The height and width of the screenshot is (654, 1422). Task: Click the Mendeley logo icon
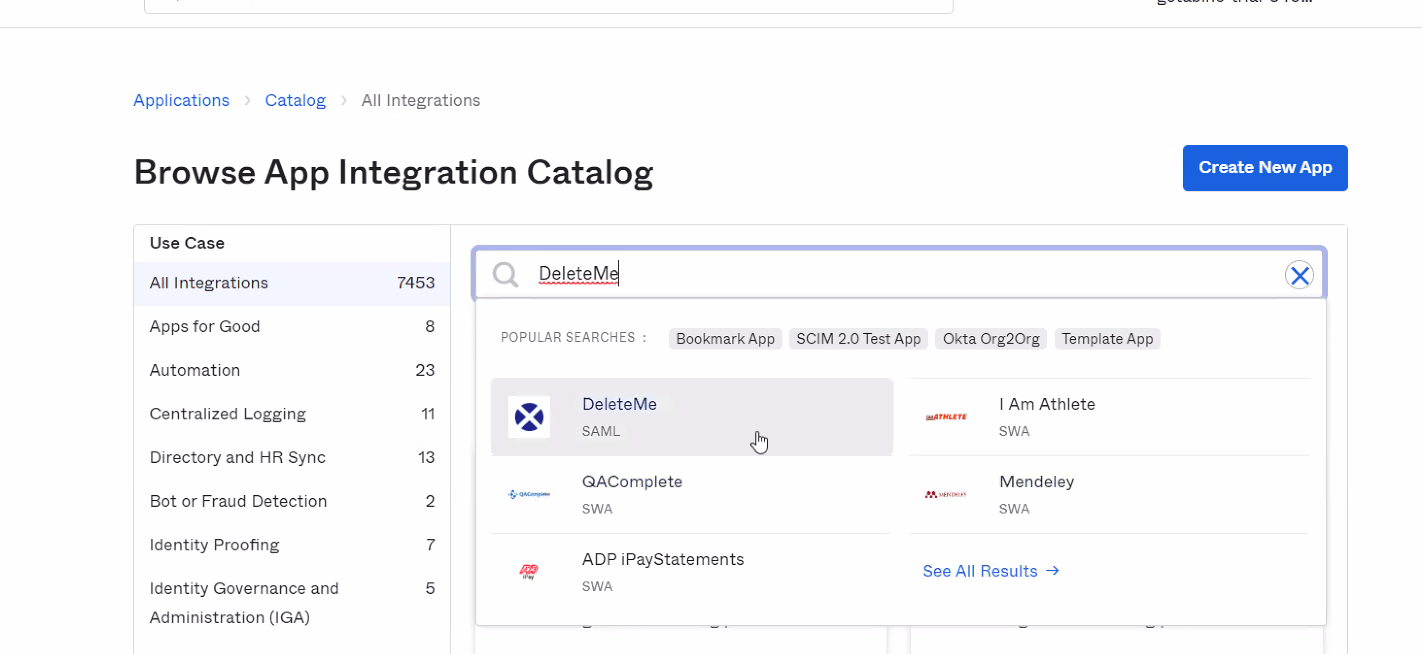click(x=946, y=494)
